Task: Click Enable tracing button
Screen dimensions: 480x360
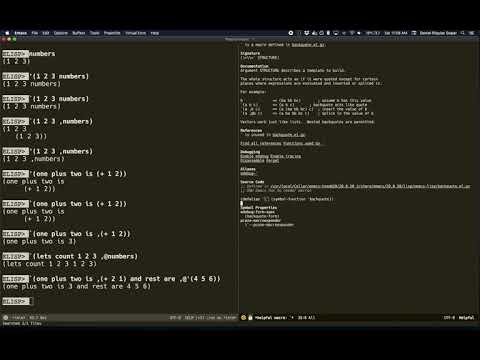Action: tap(286, 156)
